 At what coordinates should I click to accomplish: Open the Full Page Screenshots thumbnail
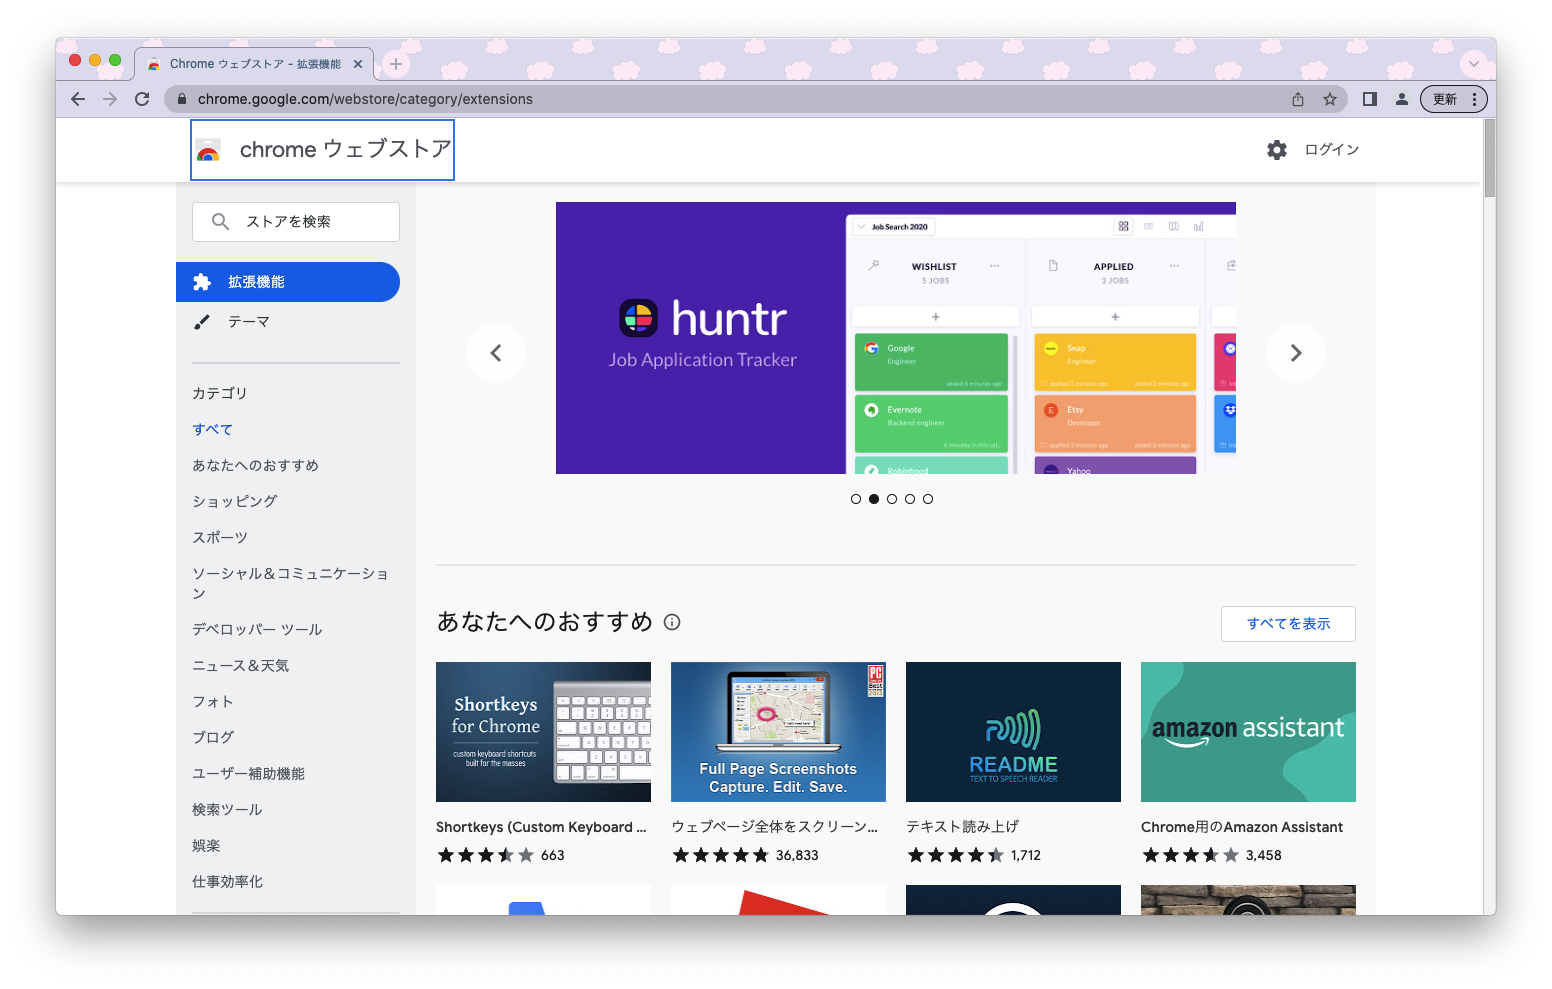(778, 732)
